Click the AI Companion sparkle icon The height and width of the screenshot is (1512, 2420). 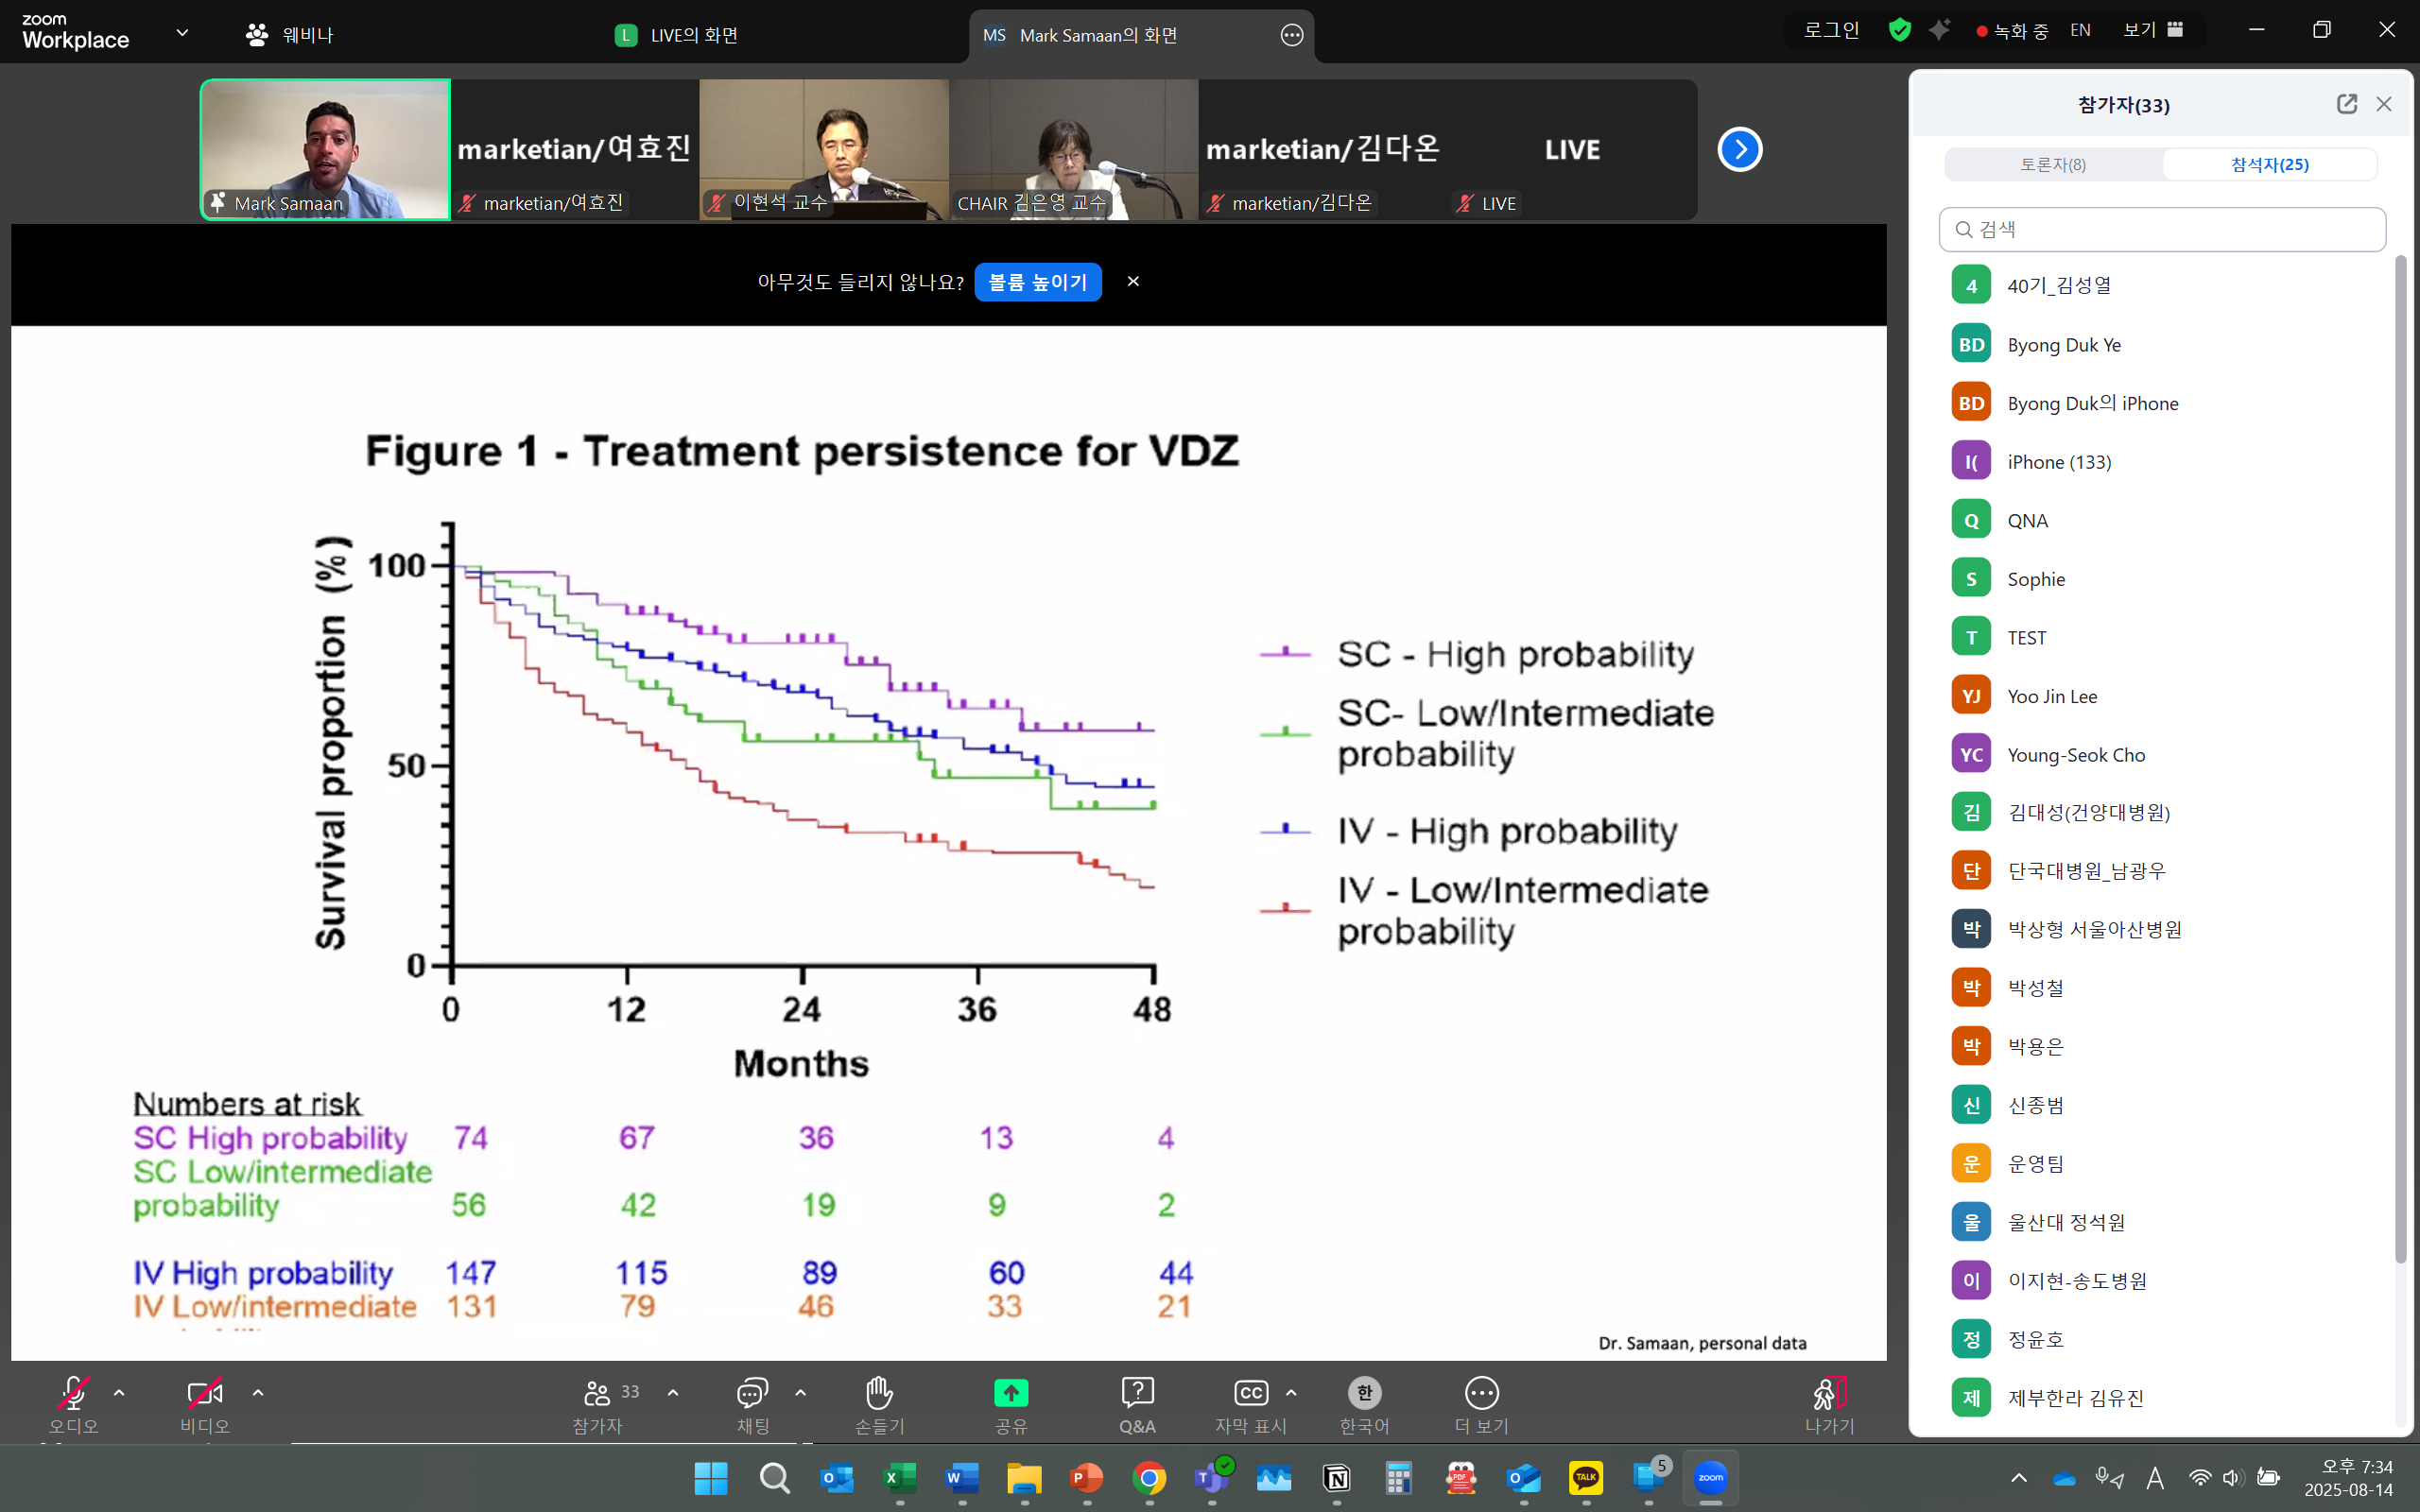pos(1939,30)
